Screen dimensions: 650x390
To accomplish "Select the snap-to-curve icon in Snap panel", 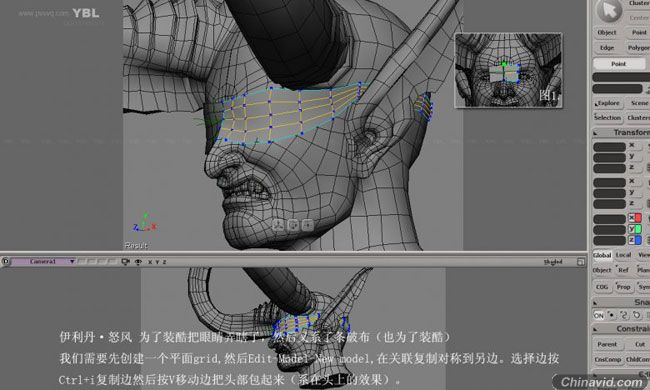I will pos(624,315).
